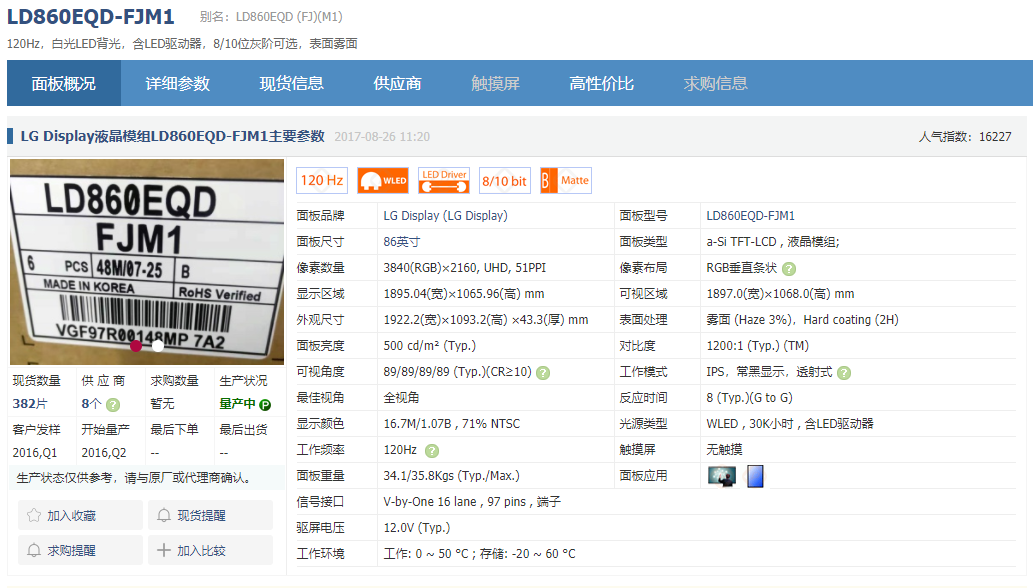The height and width of the screenshot is (588, 1033).
Task: Click help icon beside 可视角度 value
Action: 543,373
